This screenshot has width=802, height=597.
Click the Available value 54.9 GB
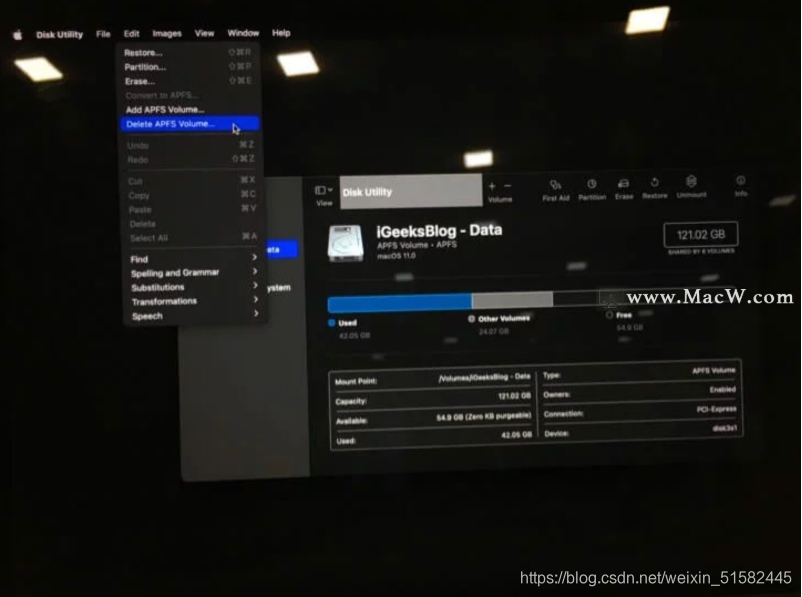(483, 416)
